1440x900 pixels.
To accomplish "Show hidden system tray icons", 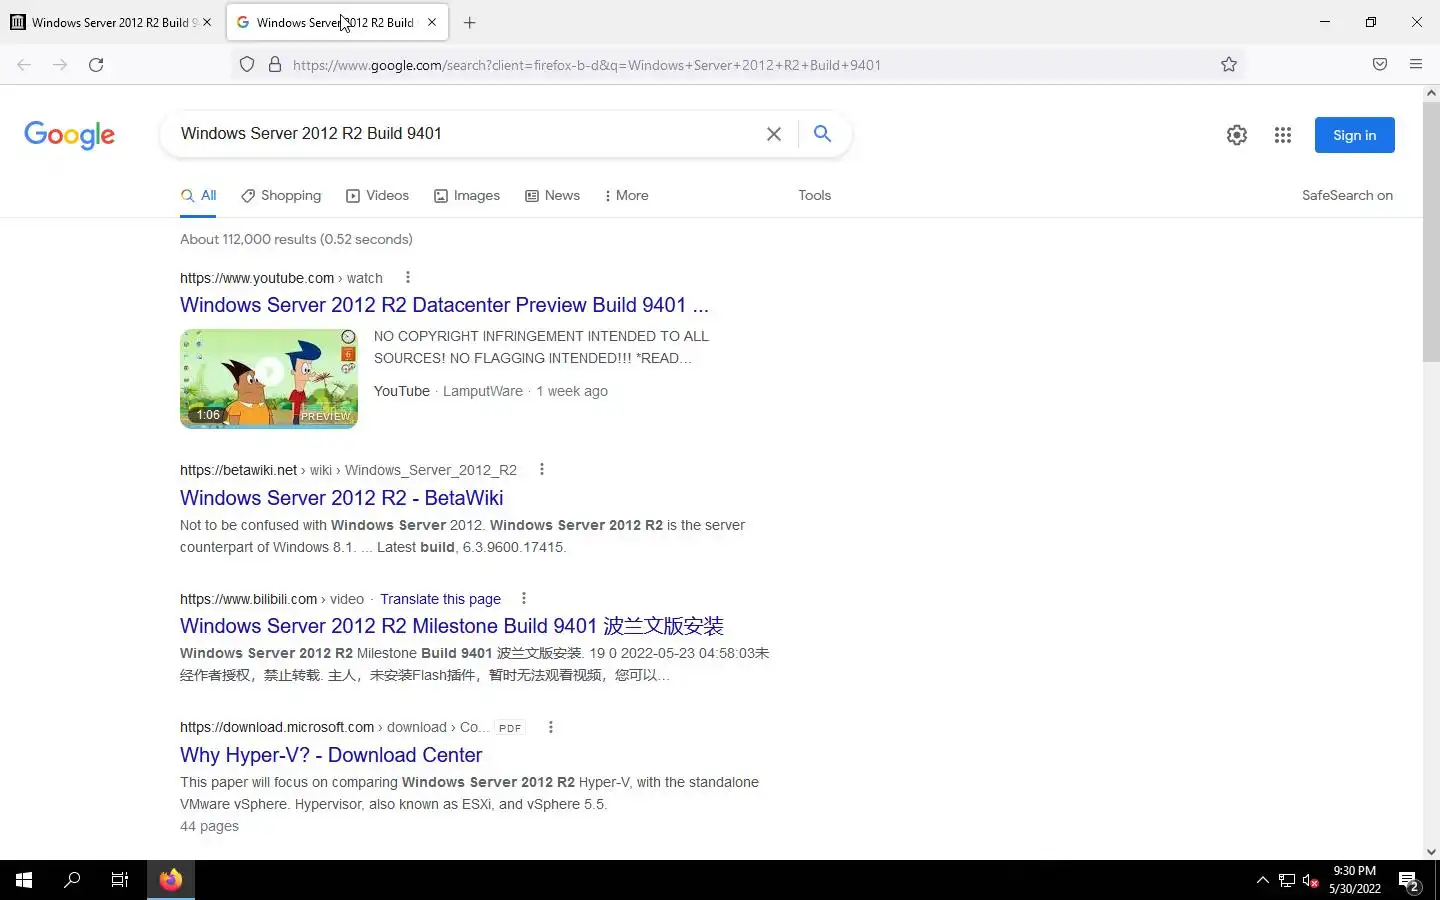I will tap(1262, 880).
